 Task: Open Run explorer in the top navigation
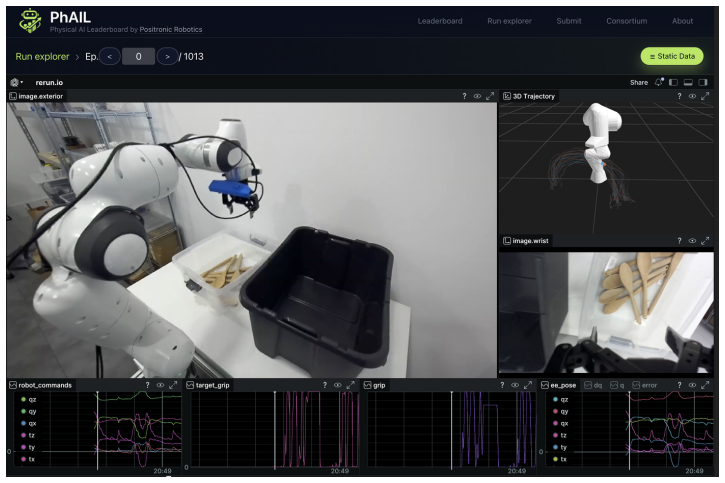click(509, 21)
